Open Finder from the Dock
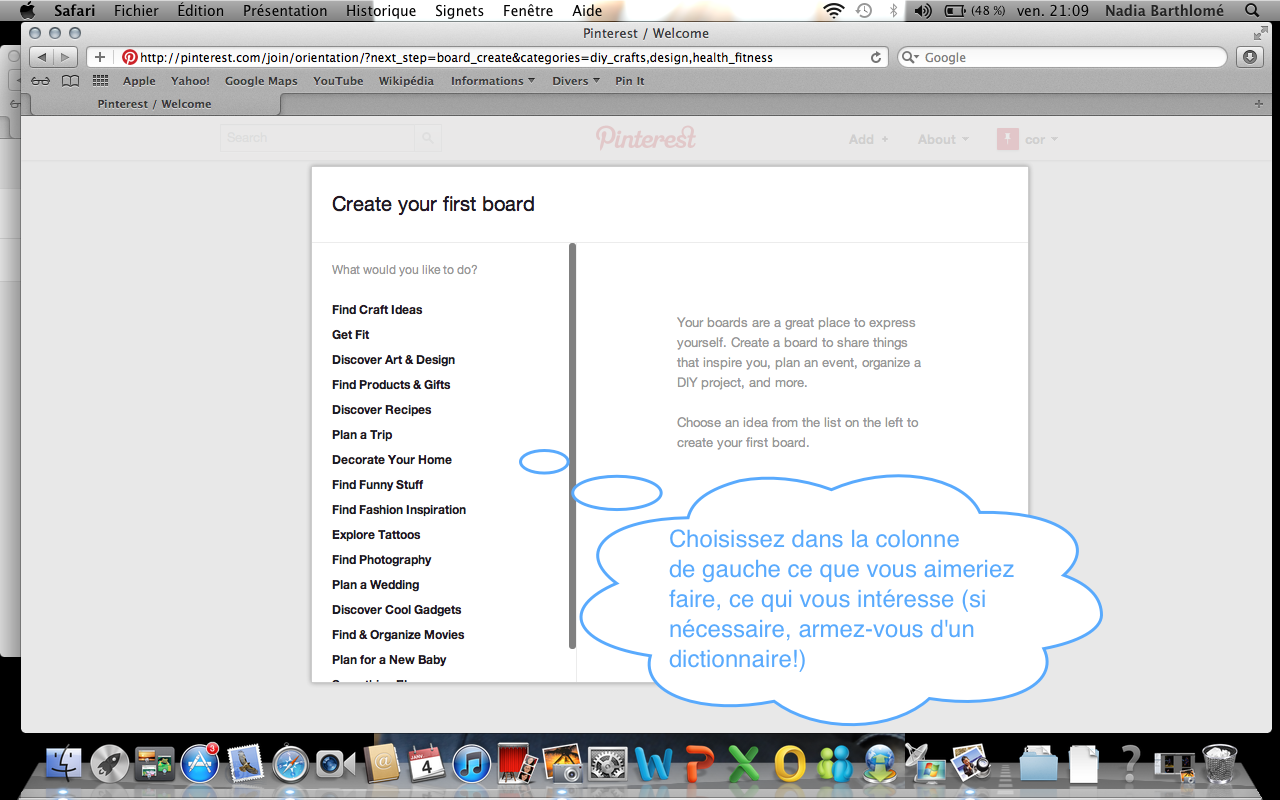Image resolution: width=1280 pixels, height=800 pixels. (x=64, y=764)
